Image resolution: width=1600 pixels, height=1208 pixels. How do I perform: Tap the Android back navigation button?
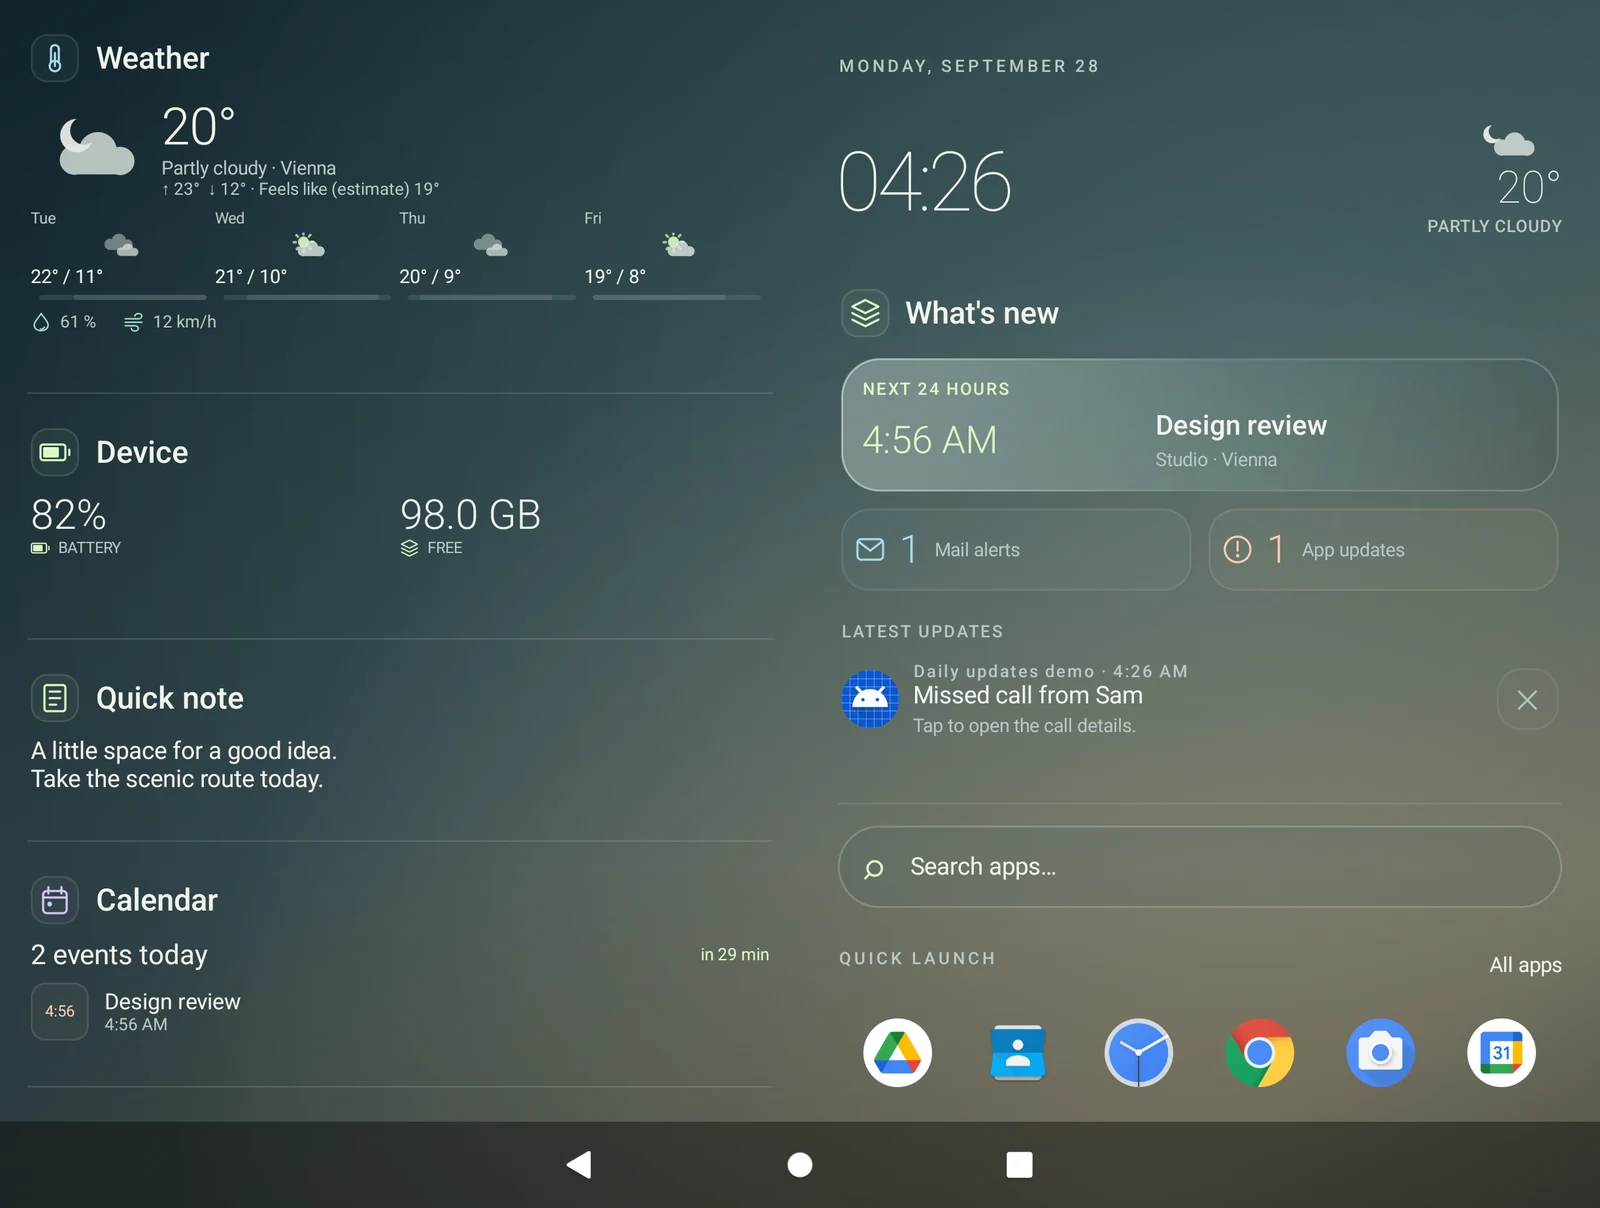point(579,1165)
